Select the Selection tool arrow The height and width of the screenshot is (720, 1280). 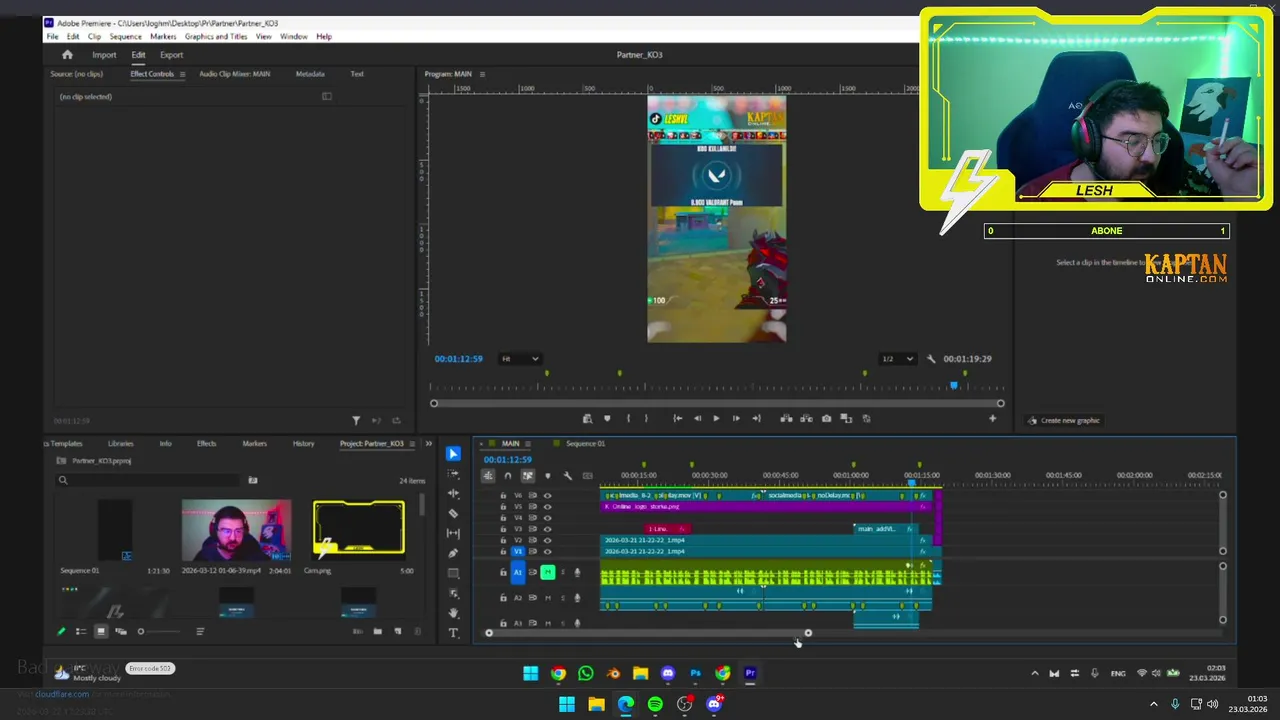click(453, 454)
